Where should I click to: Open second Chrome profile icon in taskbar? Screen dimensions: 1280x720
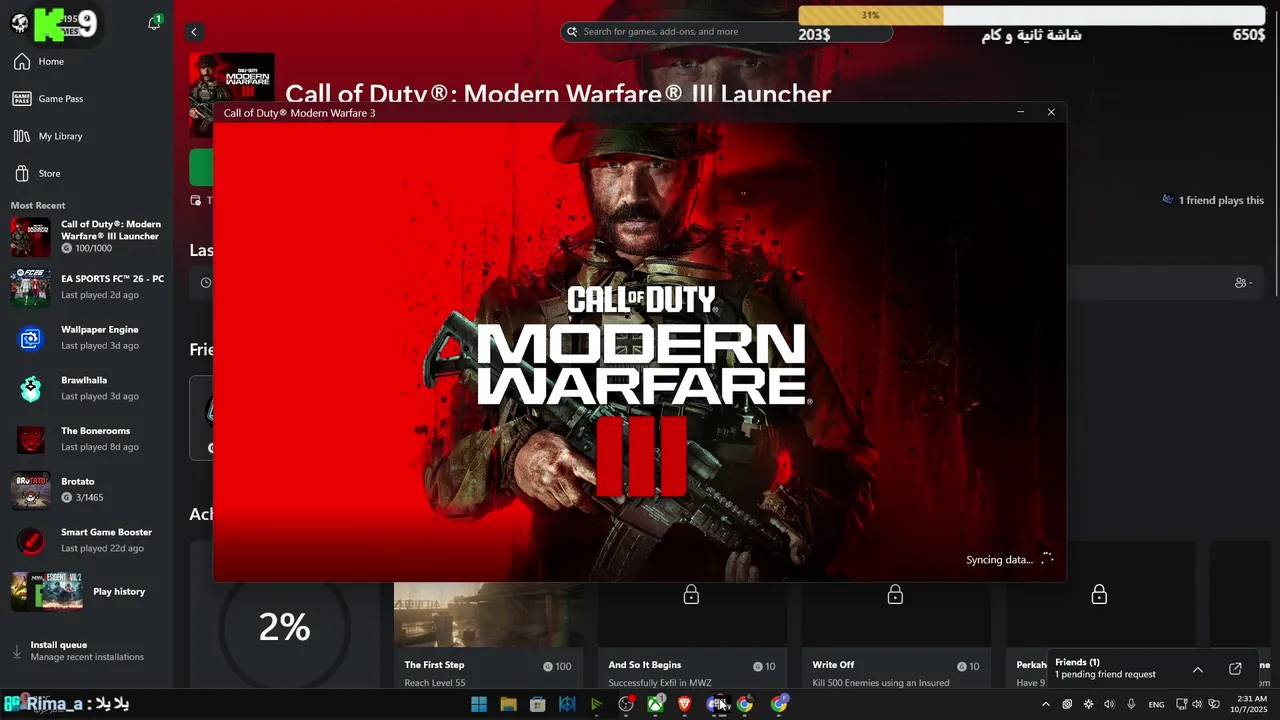(x=779, y=704)
